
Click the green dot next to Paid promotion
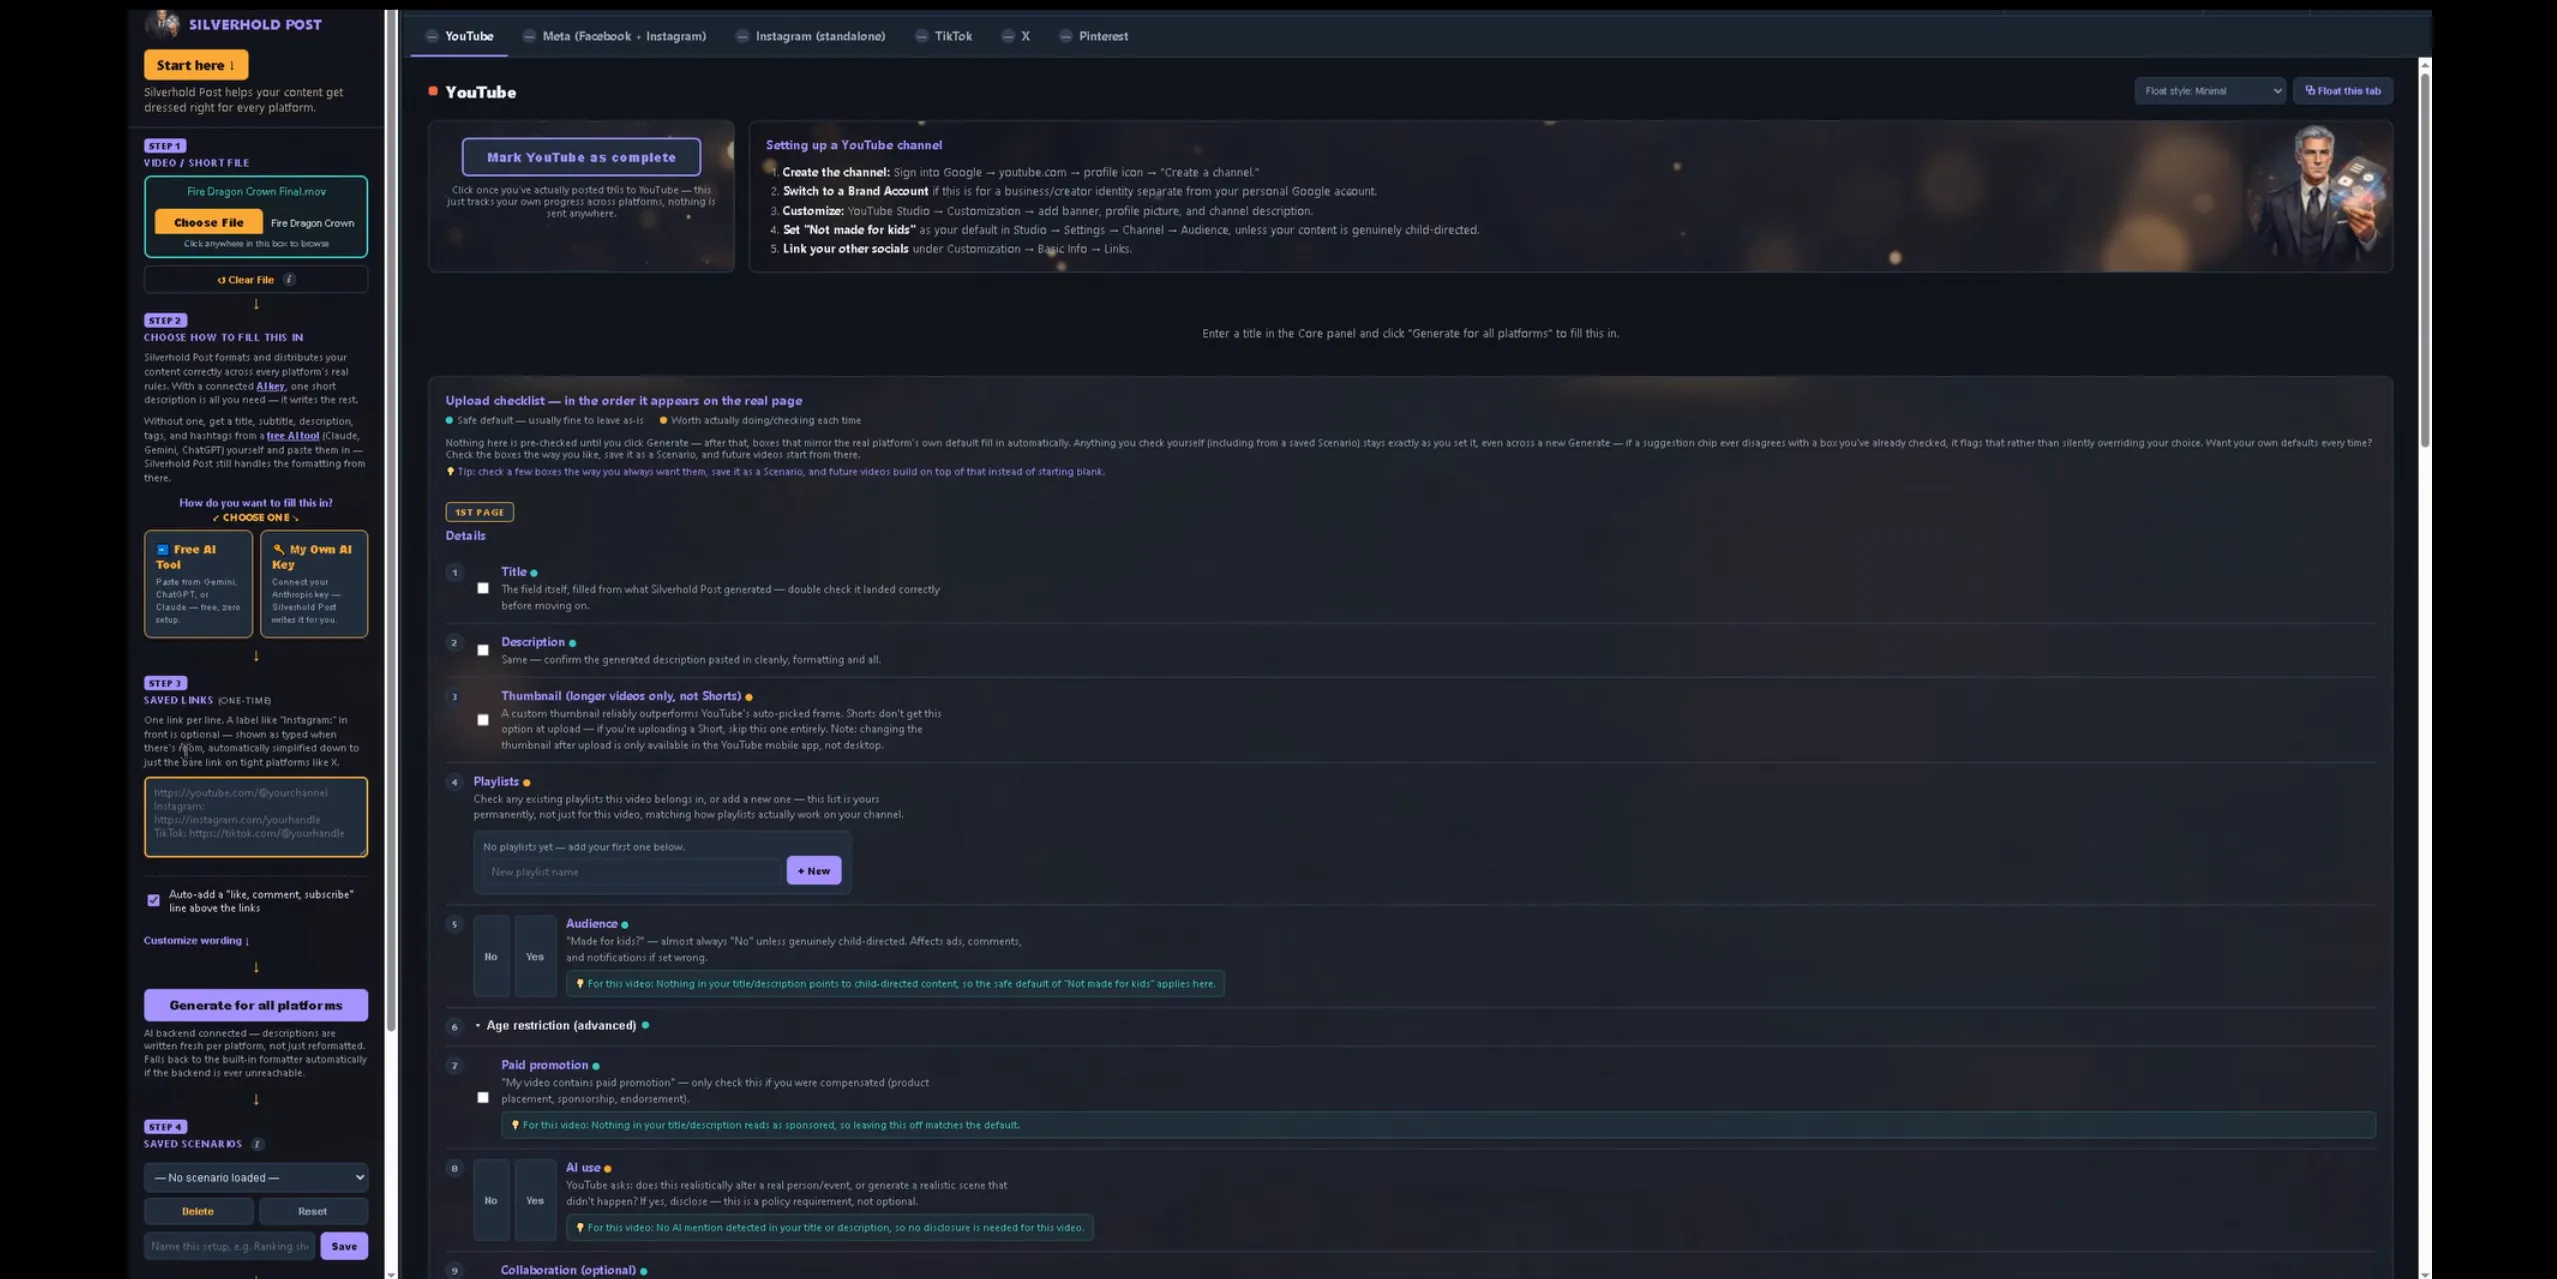(596, 1067)
